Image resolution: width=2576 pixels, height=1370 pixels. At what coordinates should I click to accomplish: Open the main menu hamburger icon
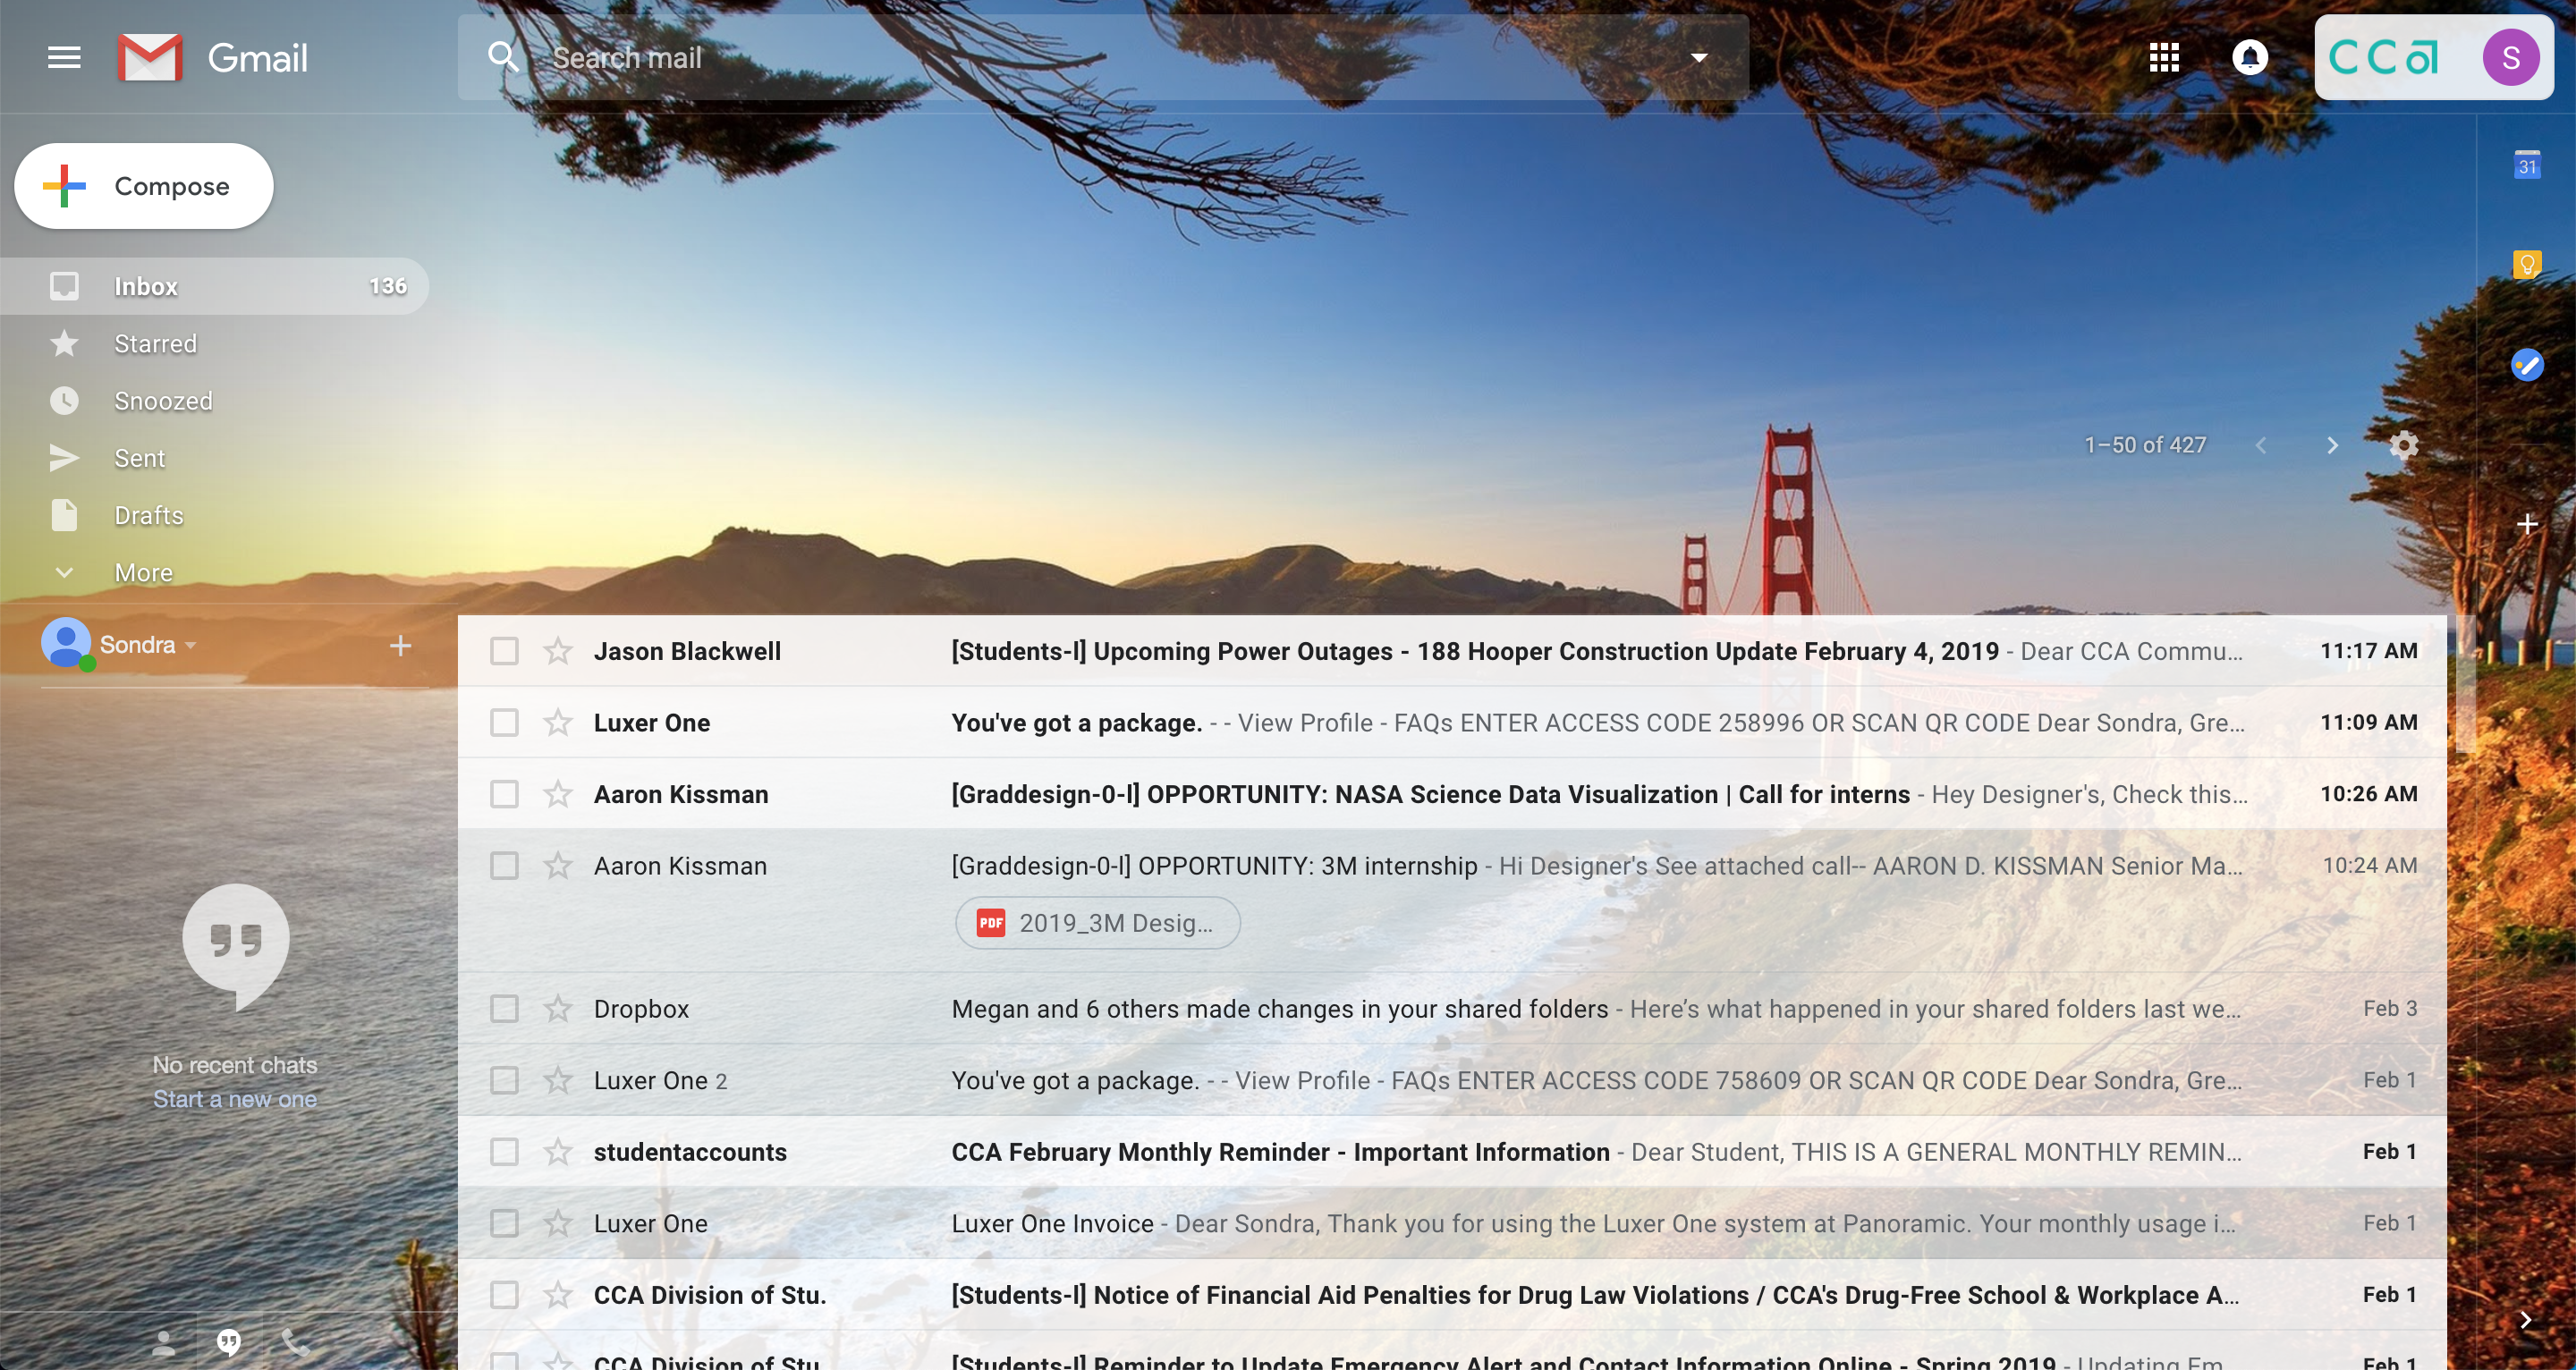tap(64, 58)
